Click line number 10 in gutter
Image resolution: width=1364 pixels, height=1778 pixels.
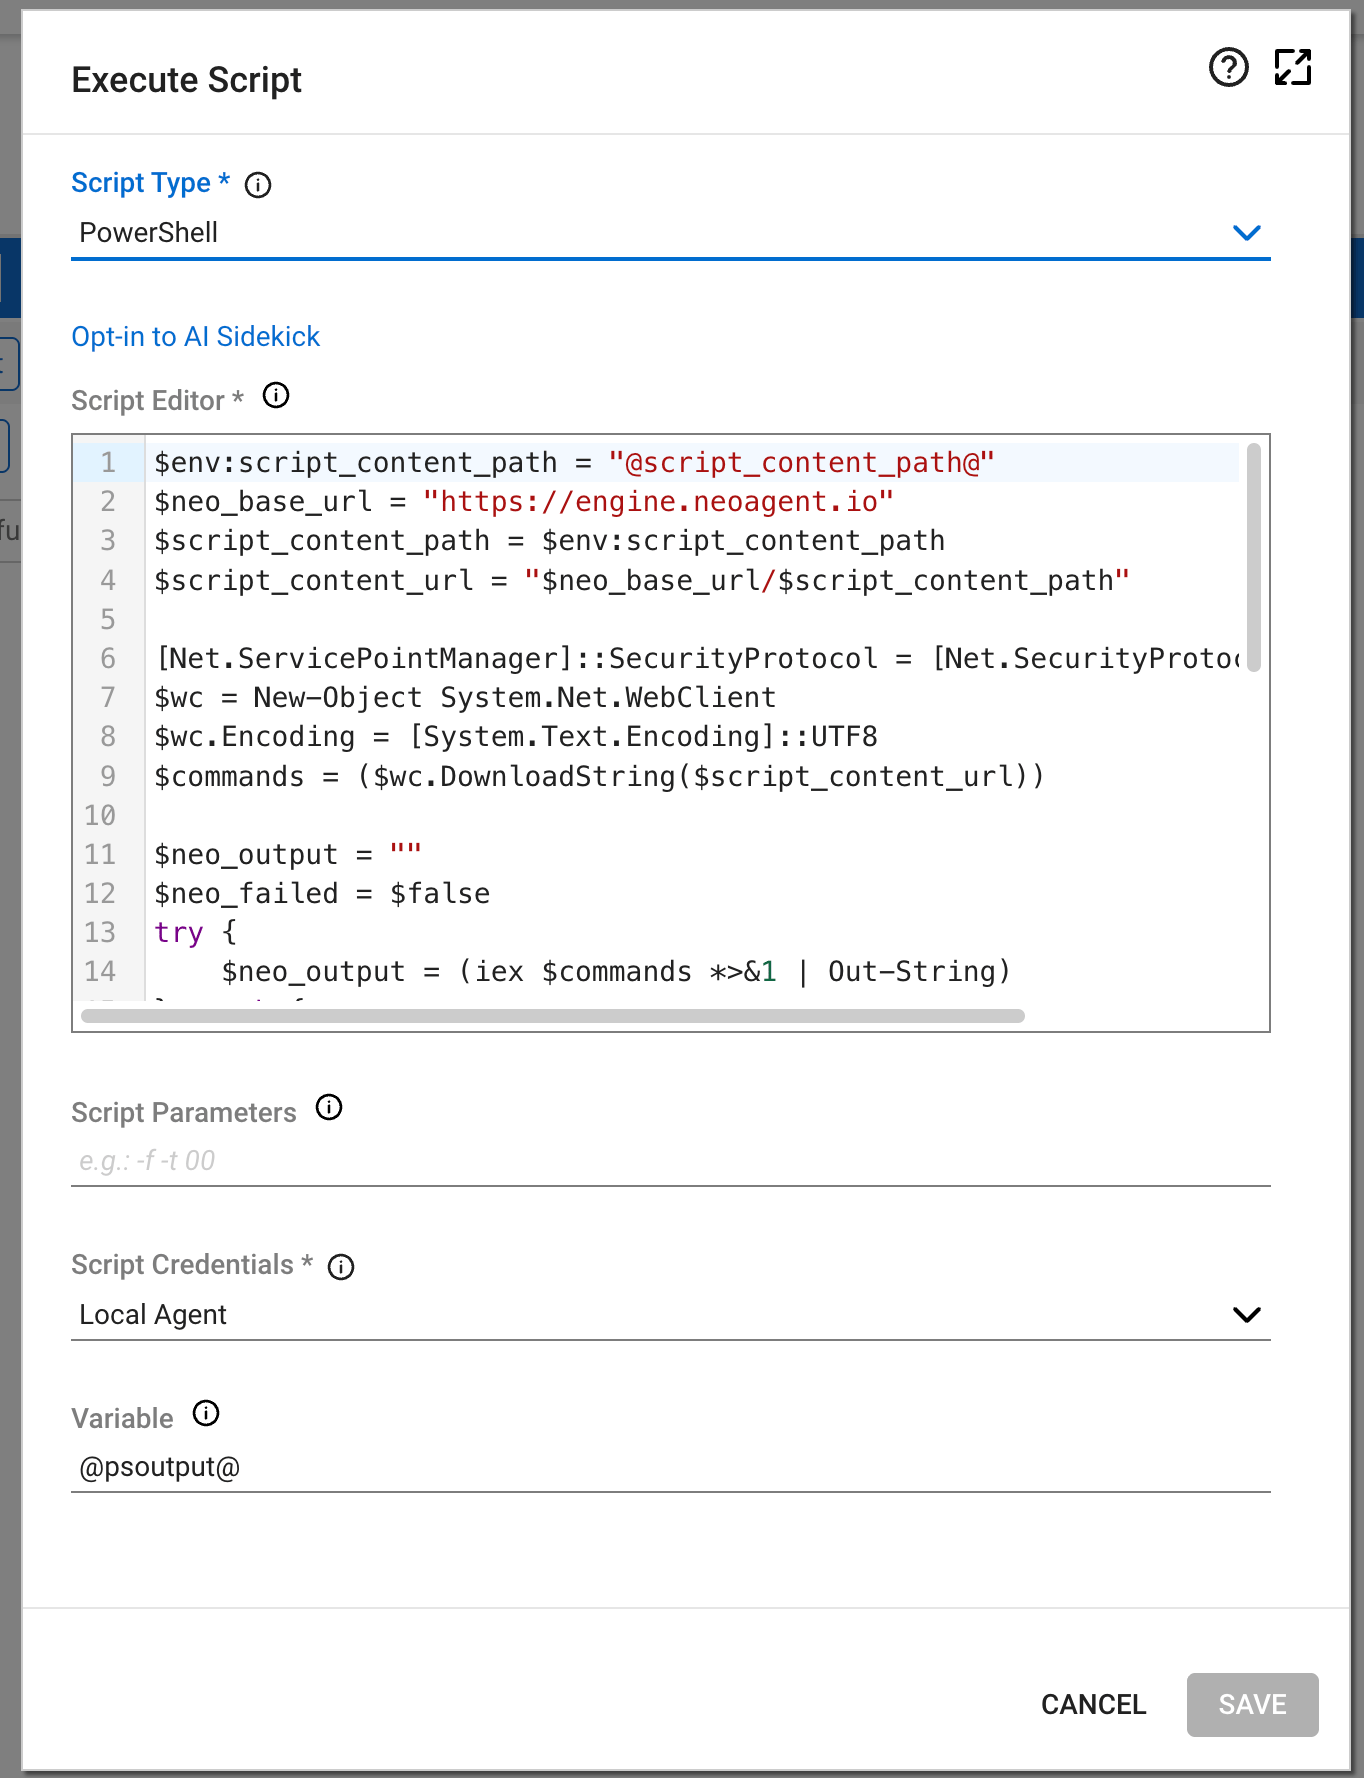[100, 816]
